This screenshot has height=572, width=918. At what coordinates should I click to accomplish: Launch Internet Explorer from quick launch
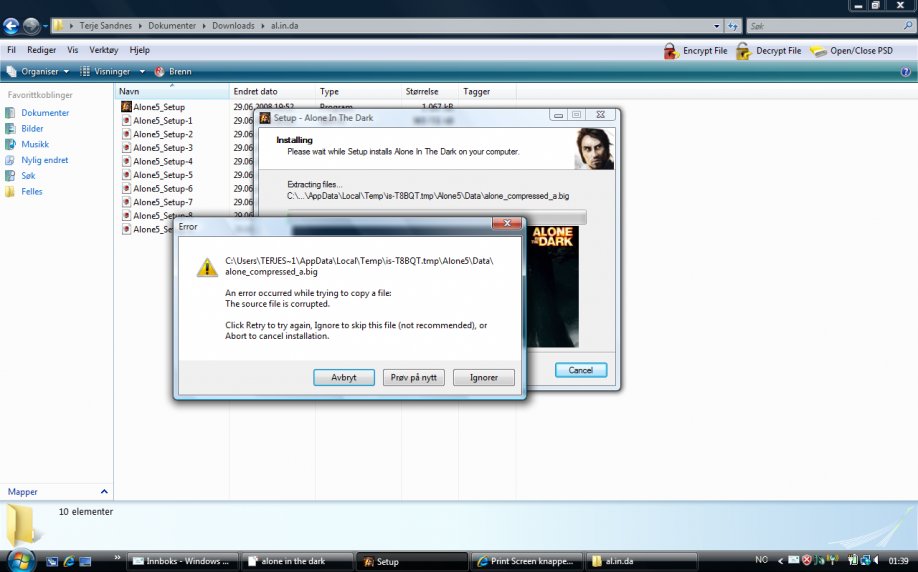tap(68, 561)
